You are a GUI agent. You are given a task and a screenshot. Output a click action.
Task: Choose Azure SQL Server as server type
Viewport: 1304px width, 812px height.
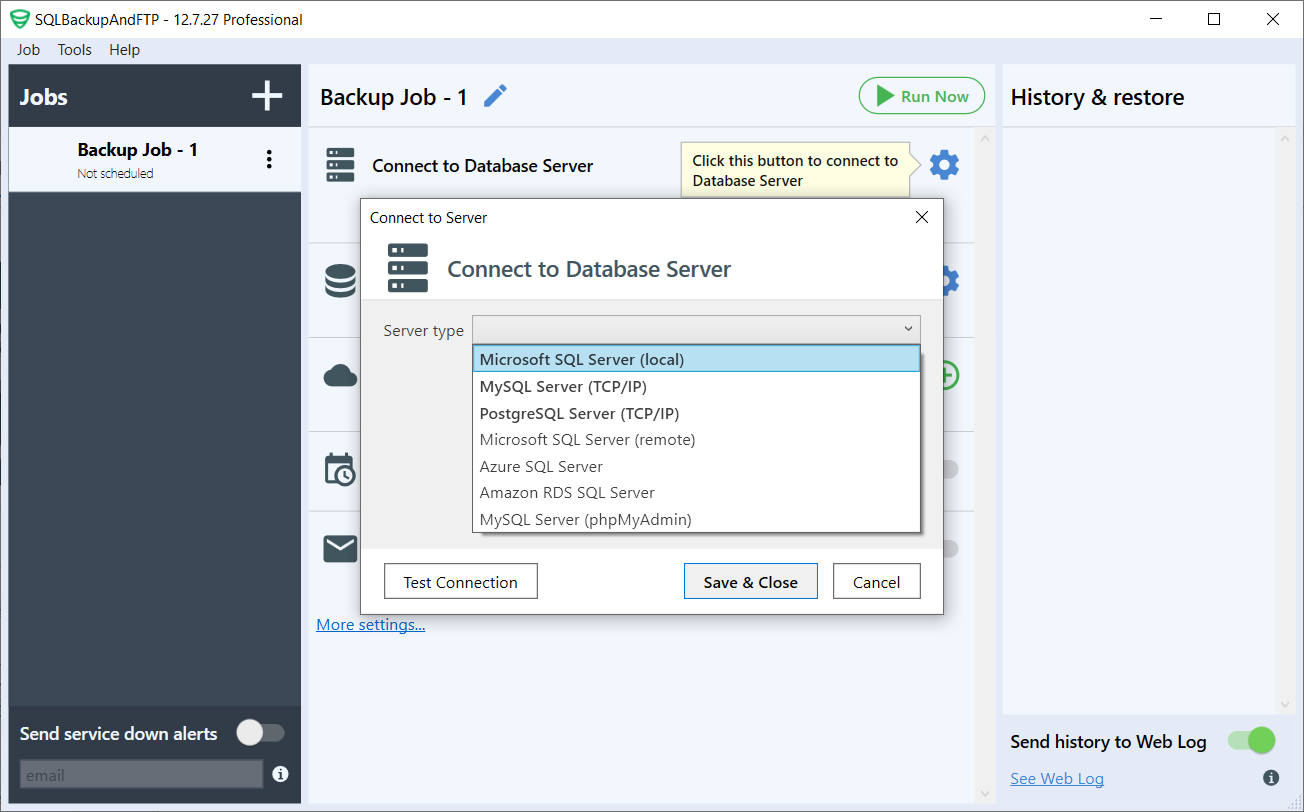pyautogui.click(x=540, y=466)
